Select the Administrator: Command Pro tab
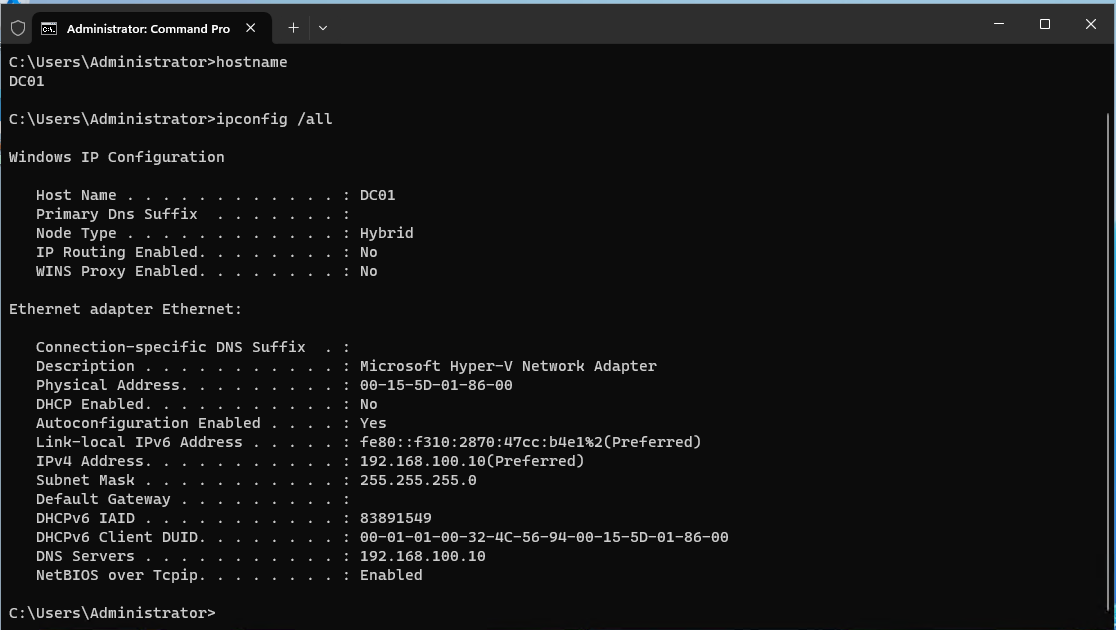This screenshot has height=630, width=1116. click(152, 28)
